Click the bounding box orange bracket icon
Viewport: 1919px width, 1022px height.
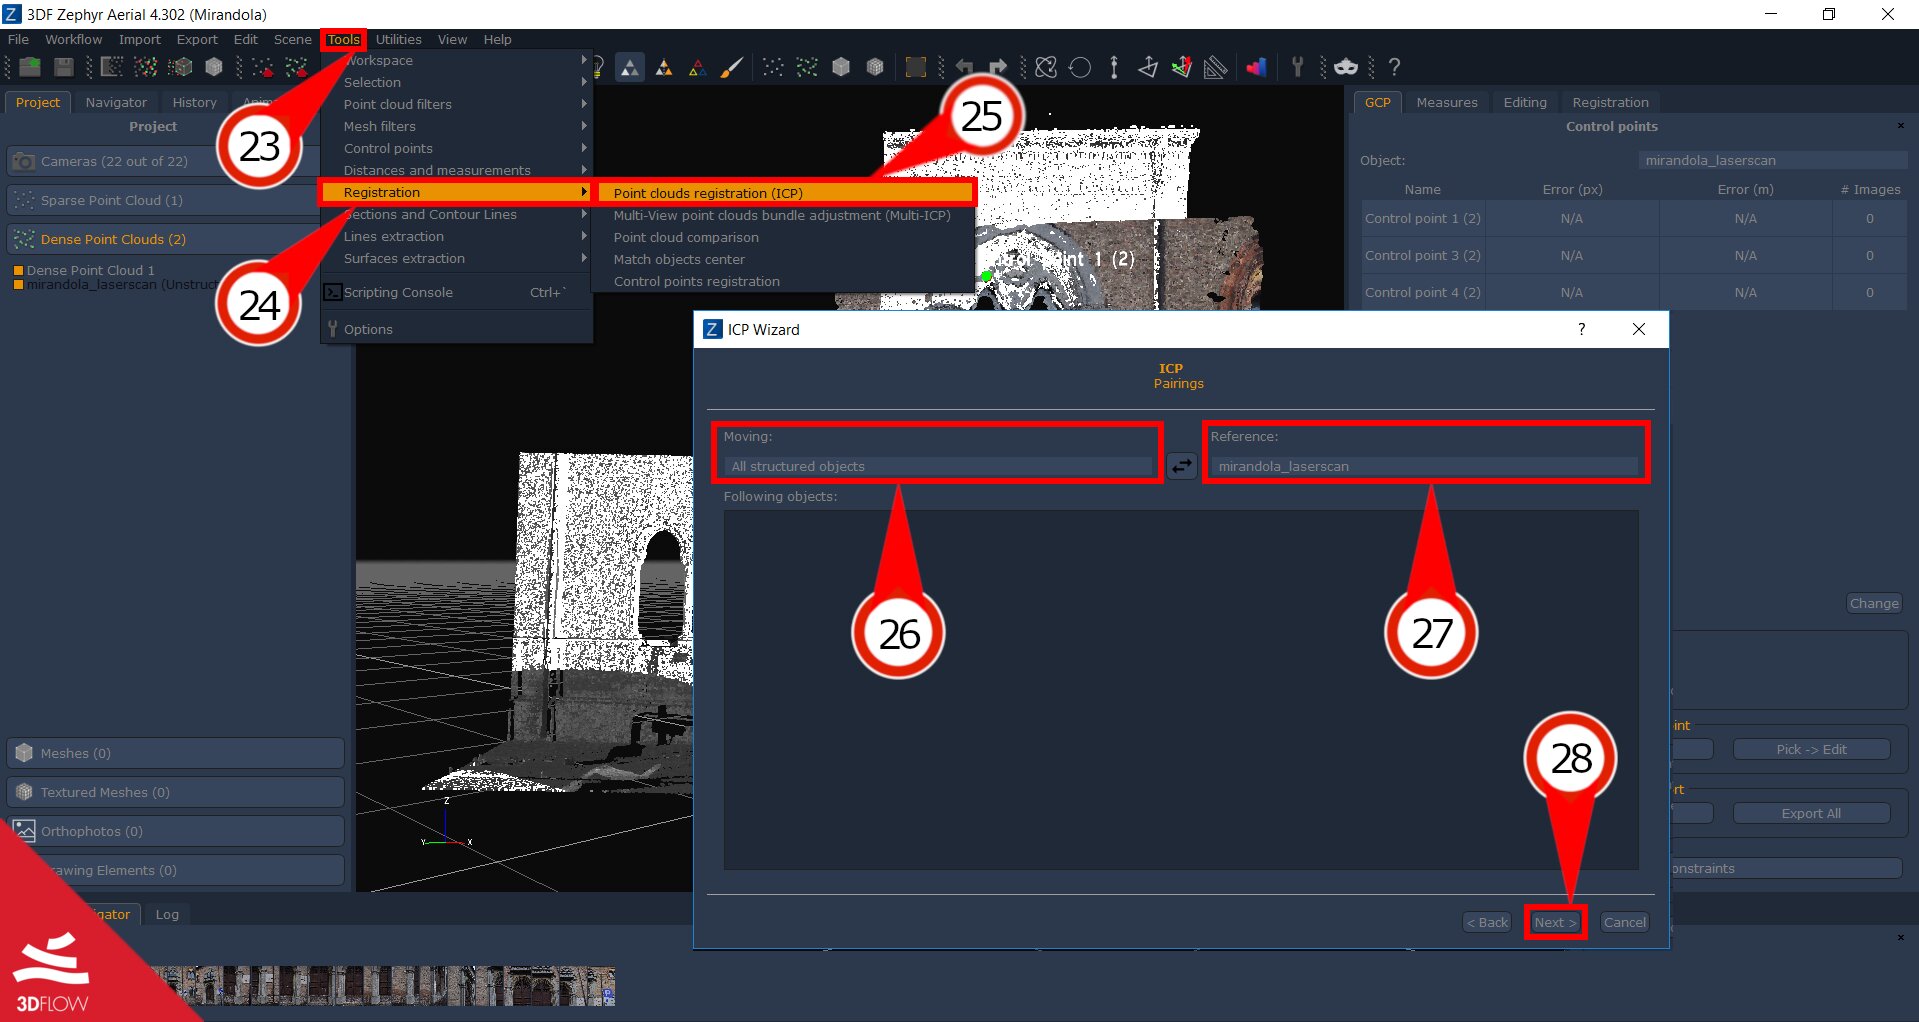click(x=915, y=67)
